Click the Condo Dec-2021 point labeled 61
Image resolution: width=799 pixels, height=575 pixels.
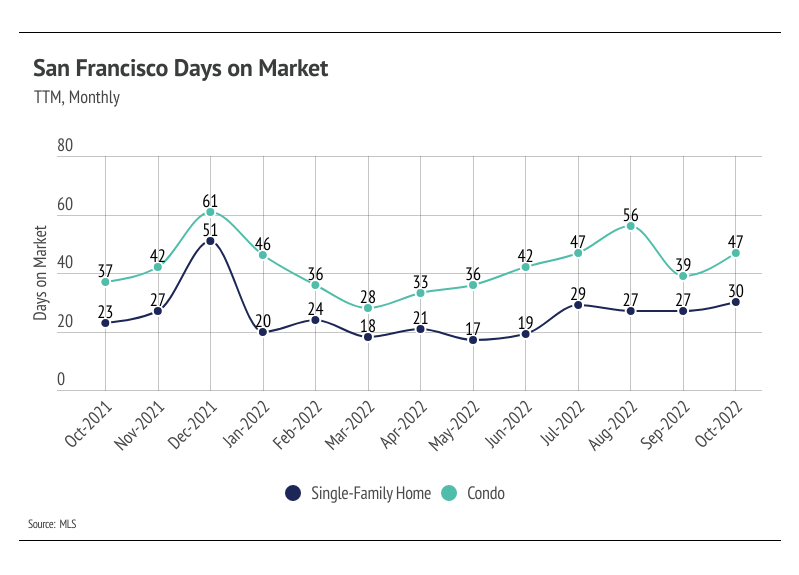tap(210, 212)
